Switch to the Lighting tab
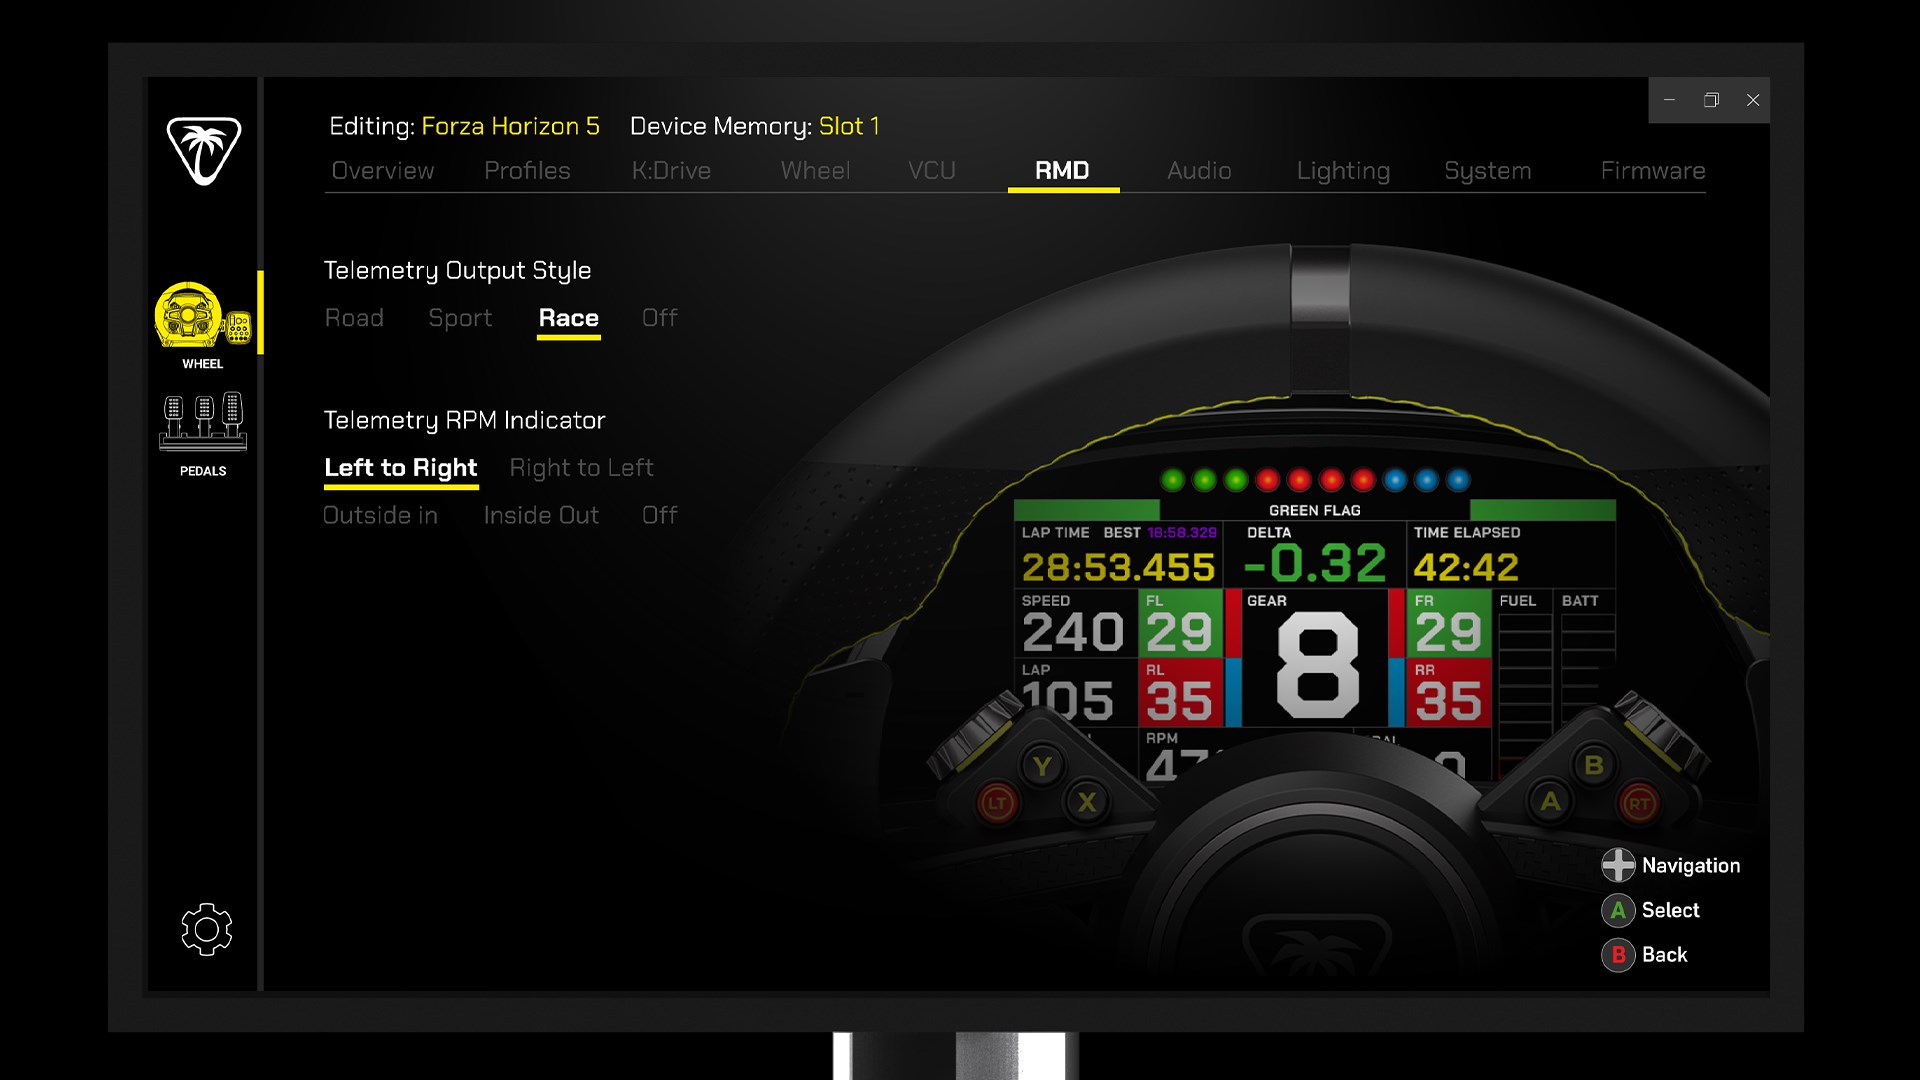1920x1080 pixels. point(1343,171)
